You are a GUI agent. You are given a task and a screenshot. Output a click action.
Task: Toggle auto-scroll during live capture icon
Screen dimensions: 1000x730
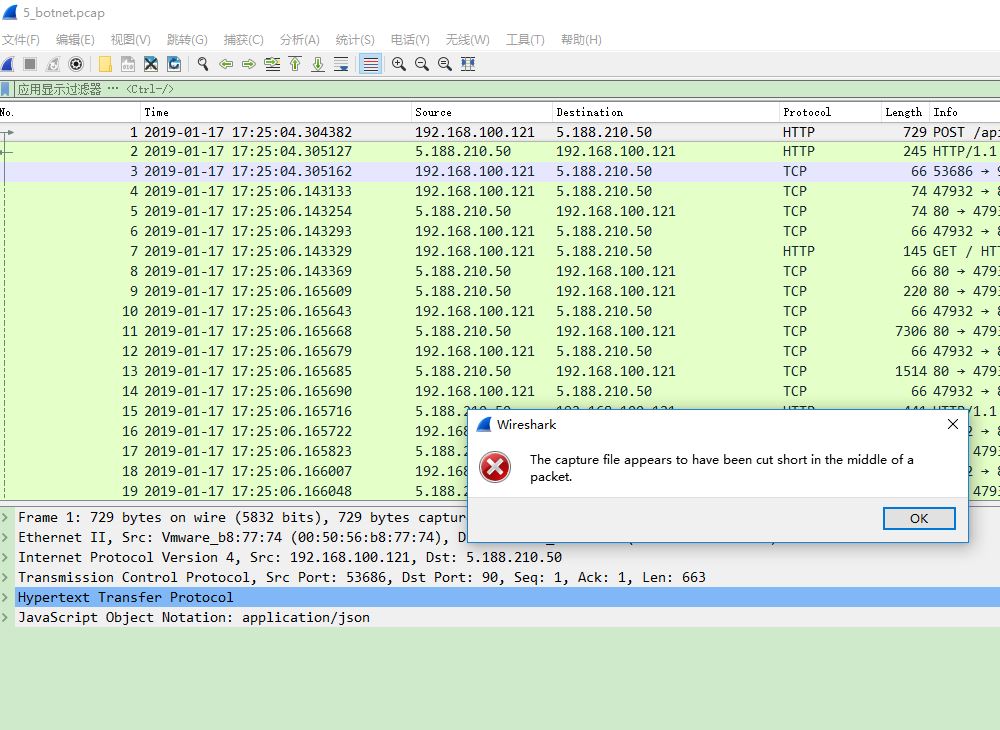(341, 64)
